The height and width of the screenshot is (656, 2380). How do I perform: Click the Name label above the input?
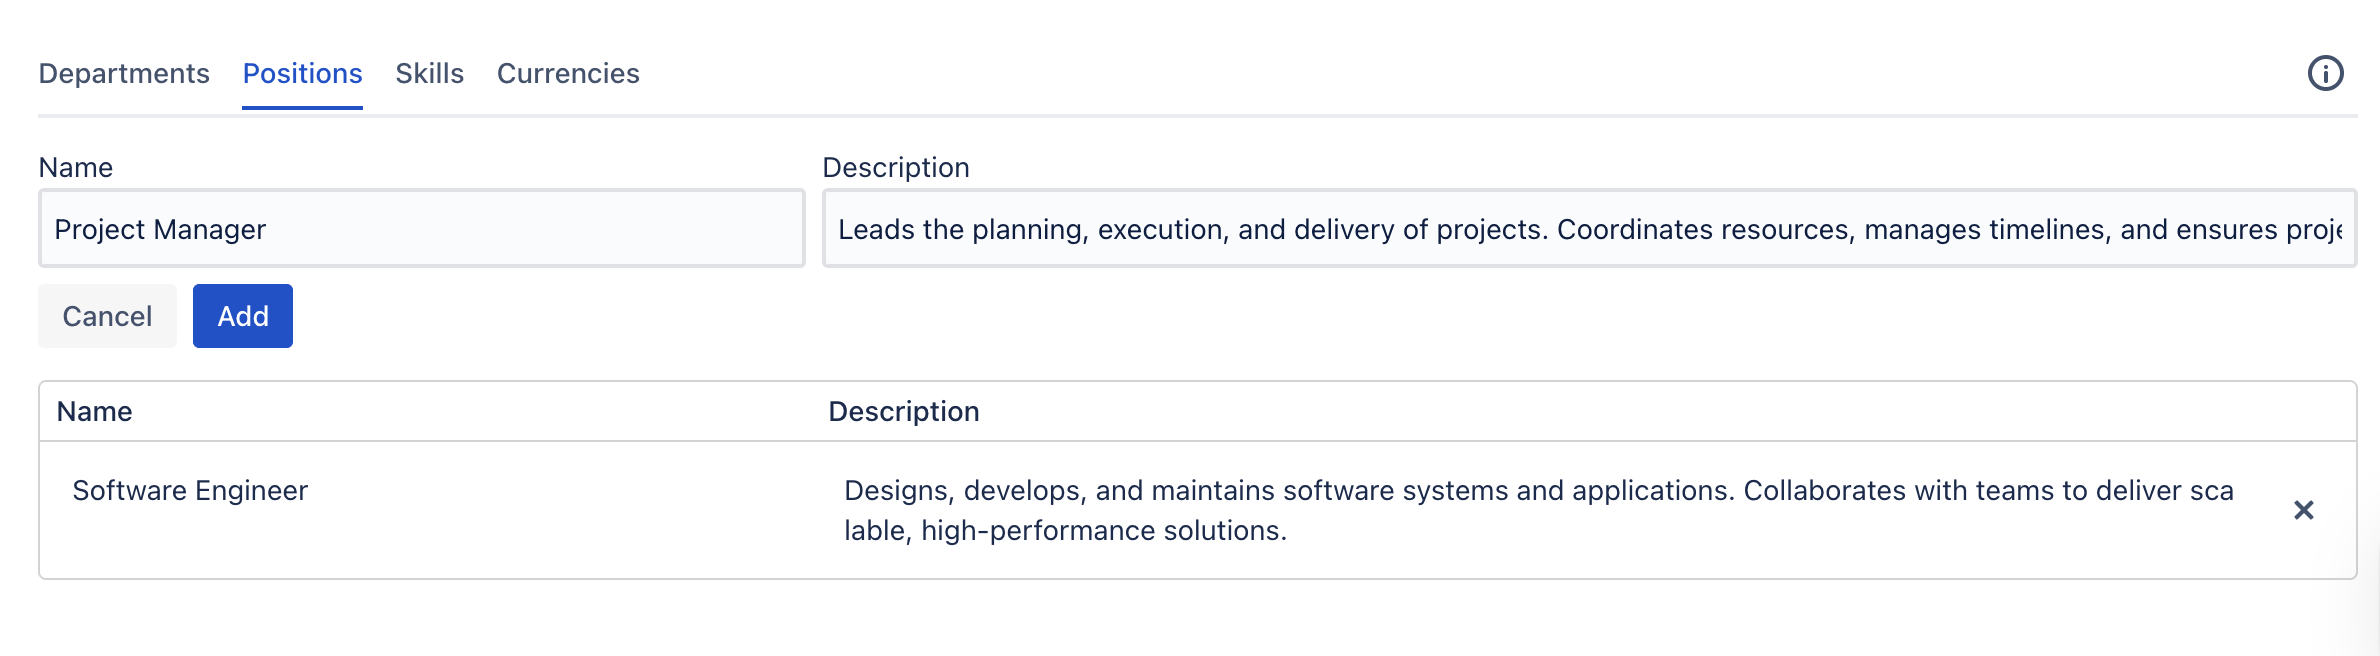[75, 167]
